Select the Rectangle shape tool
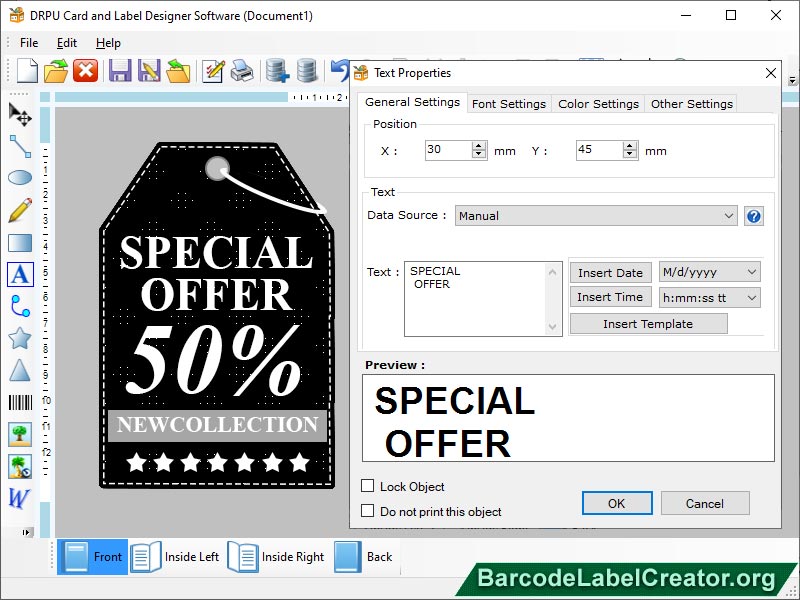This screenshot has height=600, width=800. (20, 243)
